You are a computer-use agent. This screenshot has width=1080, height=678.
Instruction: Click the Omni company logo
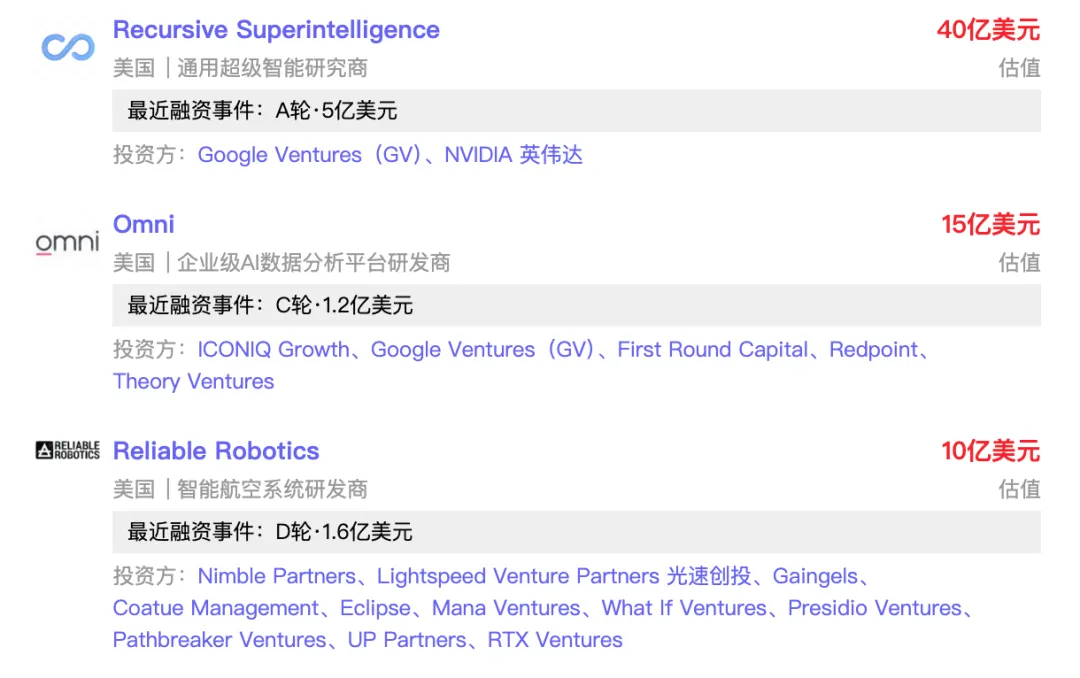[68, 242]
